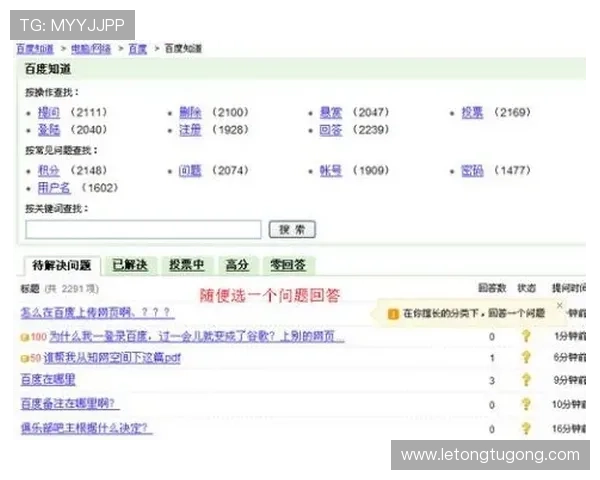This screenshot has width=600, height=480.
Task: Open the 帐号 common-question link
Action: [331, 170]
